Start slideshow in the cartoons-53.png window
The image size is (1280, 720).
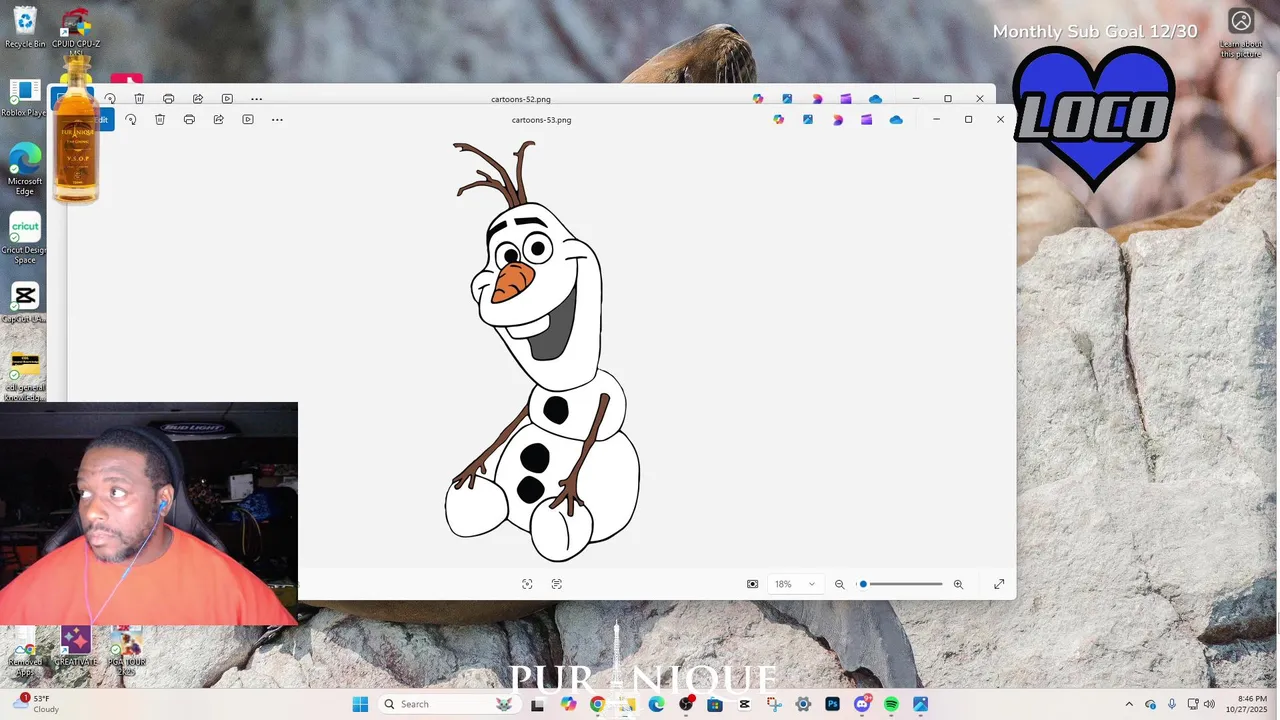coord(248,120)
